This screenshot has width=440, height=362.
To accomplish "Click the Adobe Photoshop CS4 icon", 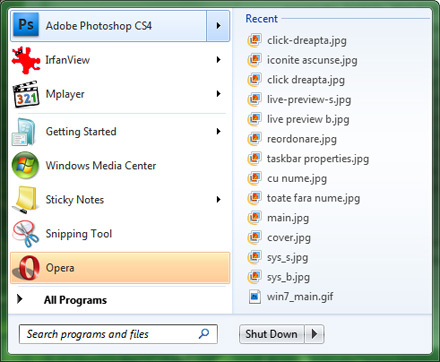I will click(26, 25).
